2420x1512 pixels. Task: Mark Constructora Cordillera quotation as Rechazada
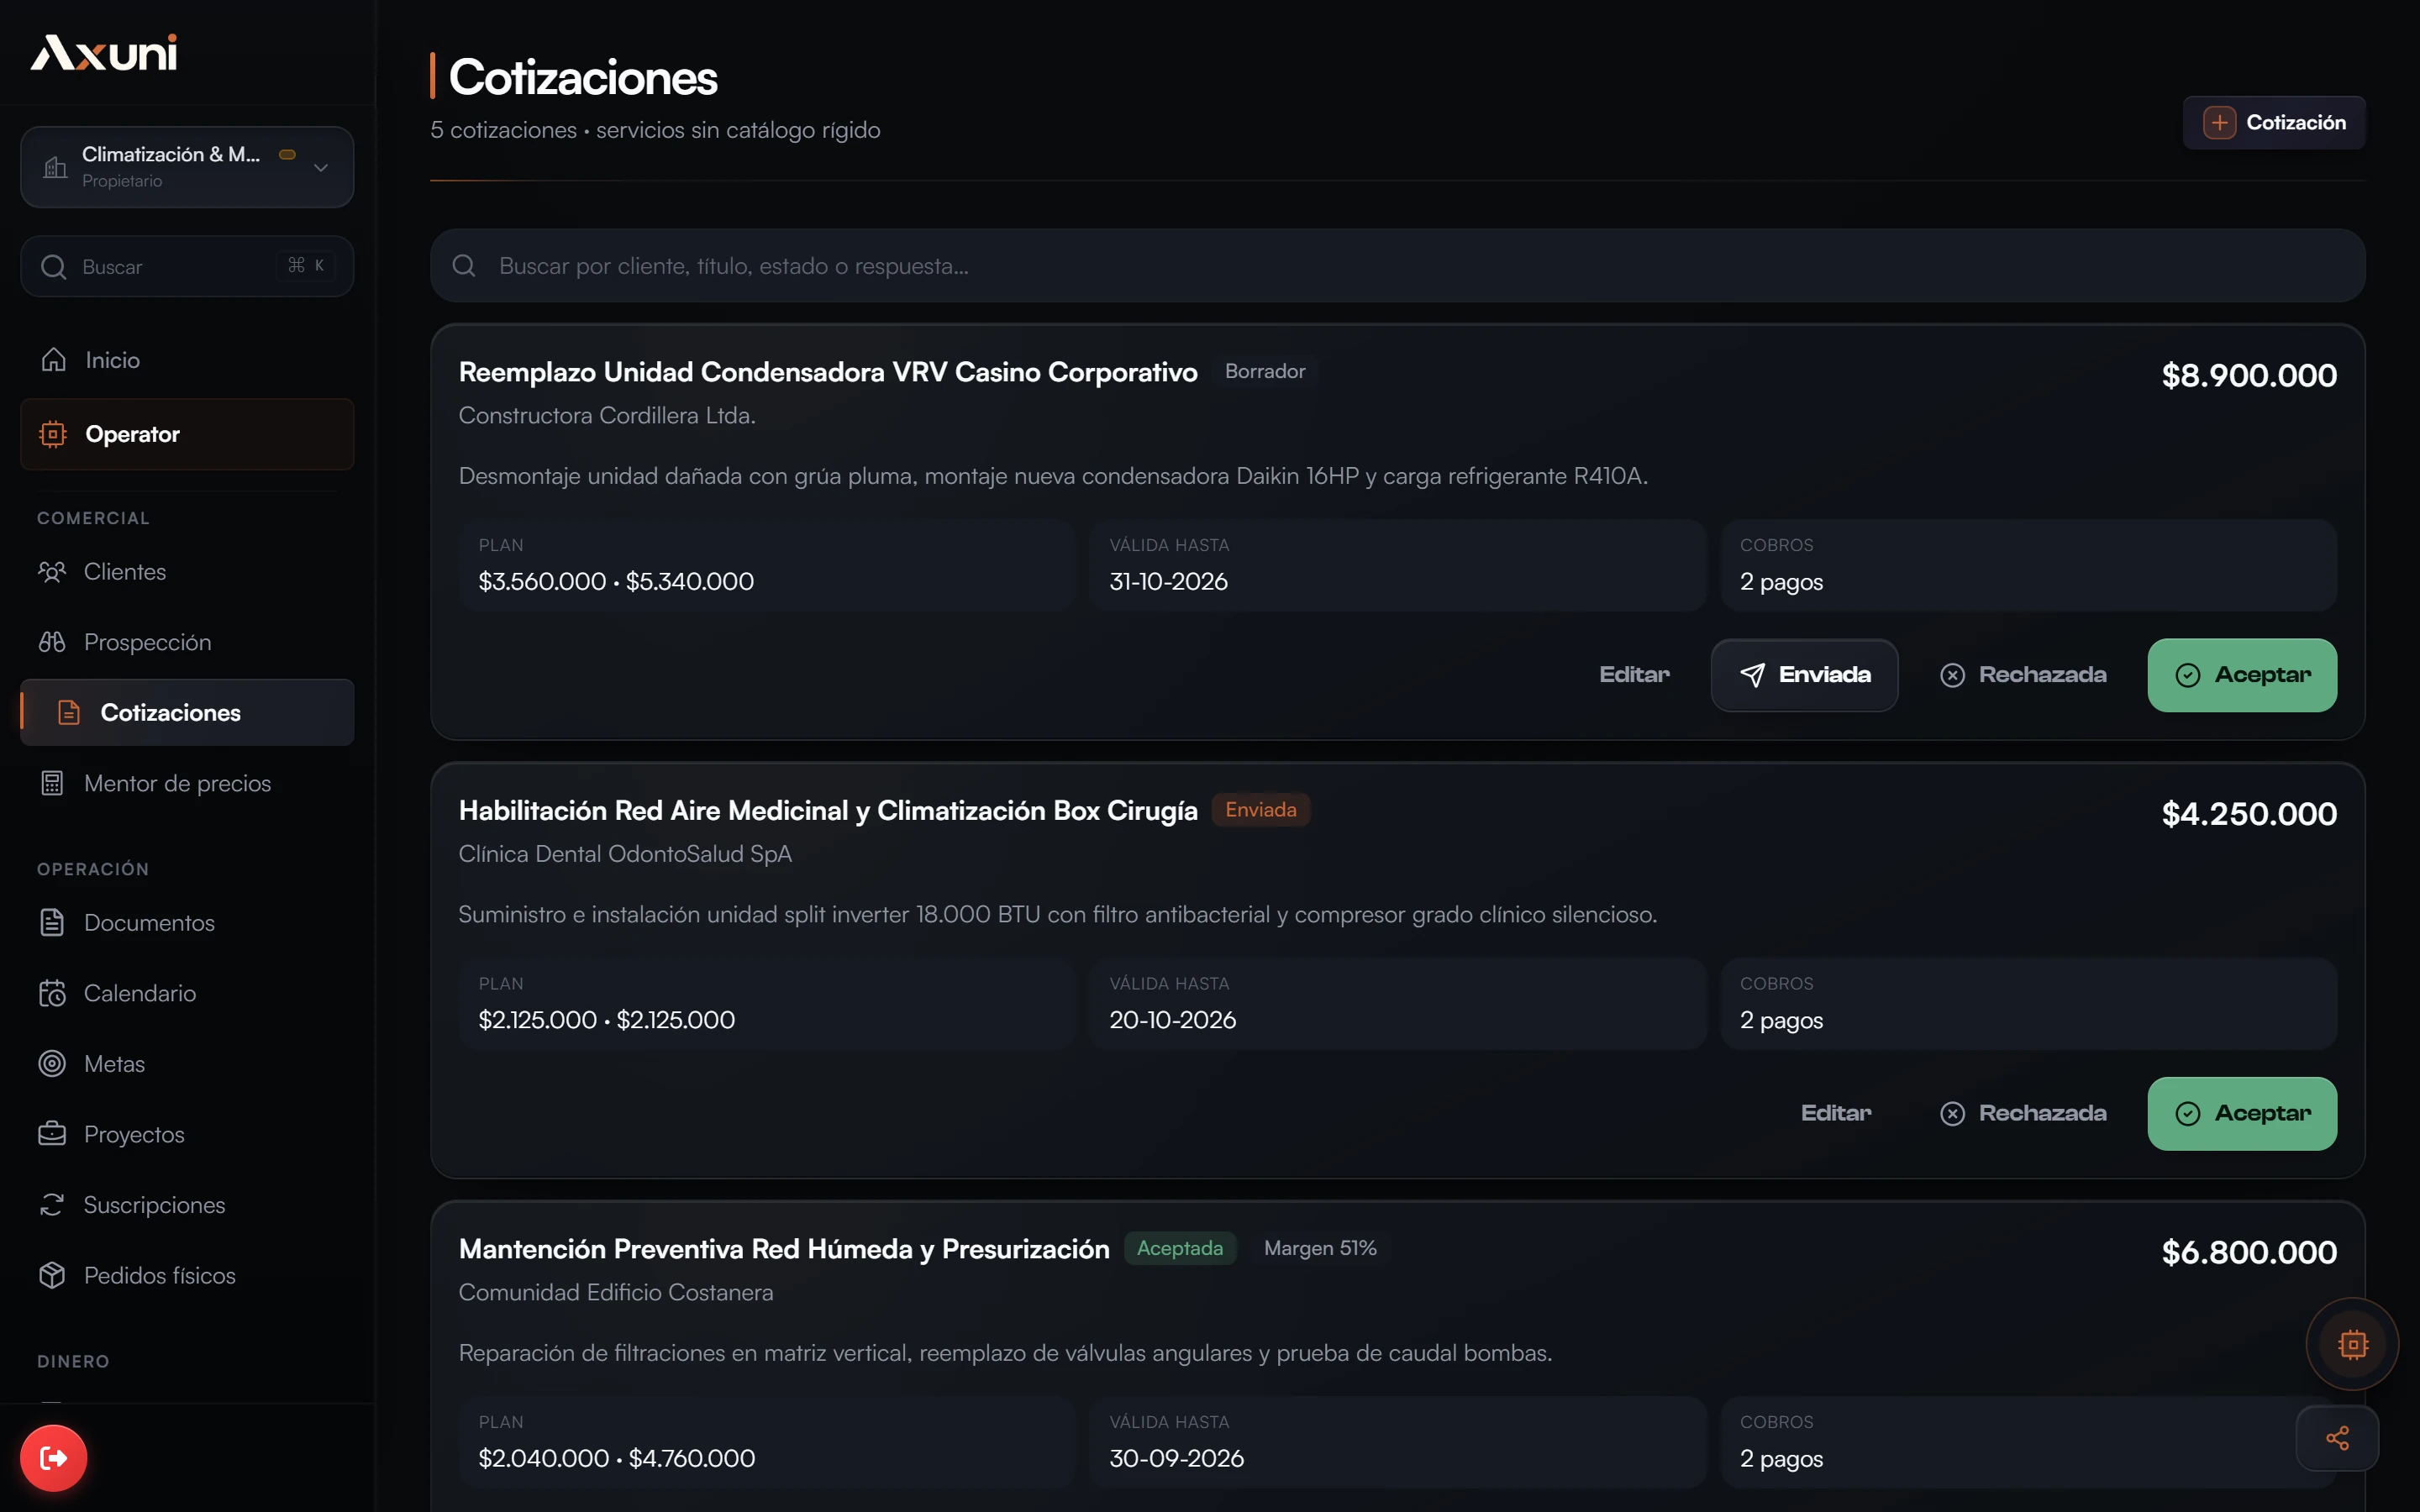pos(2023,675)
